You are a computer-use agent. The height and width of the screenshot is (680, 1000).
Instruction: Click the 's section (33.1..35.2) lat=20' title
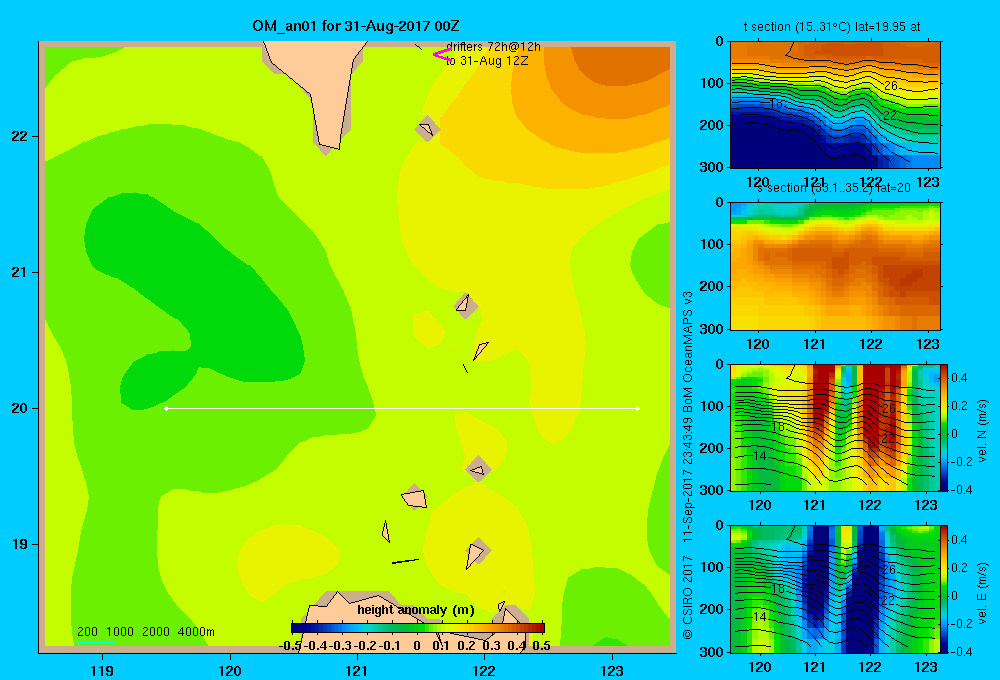[x=833, y=188]
